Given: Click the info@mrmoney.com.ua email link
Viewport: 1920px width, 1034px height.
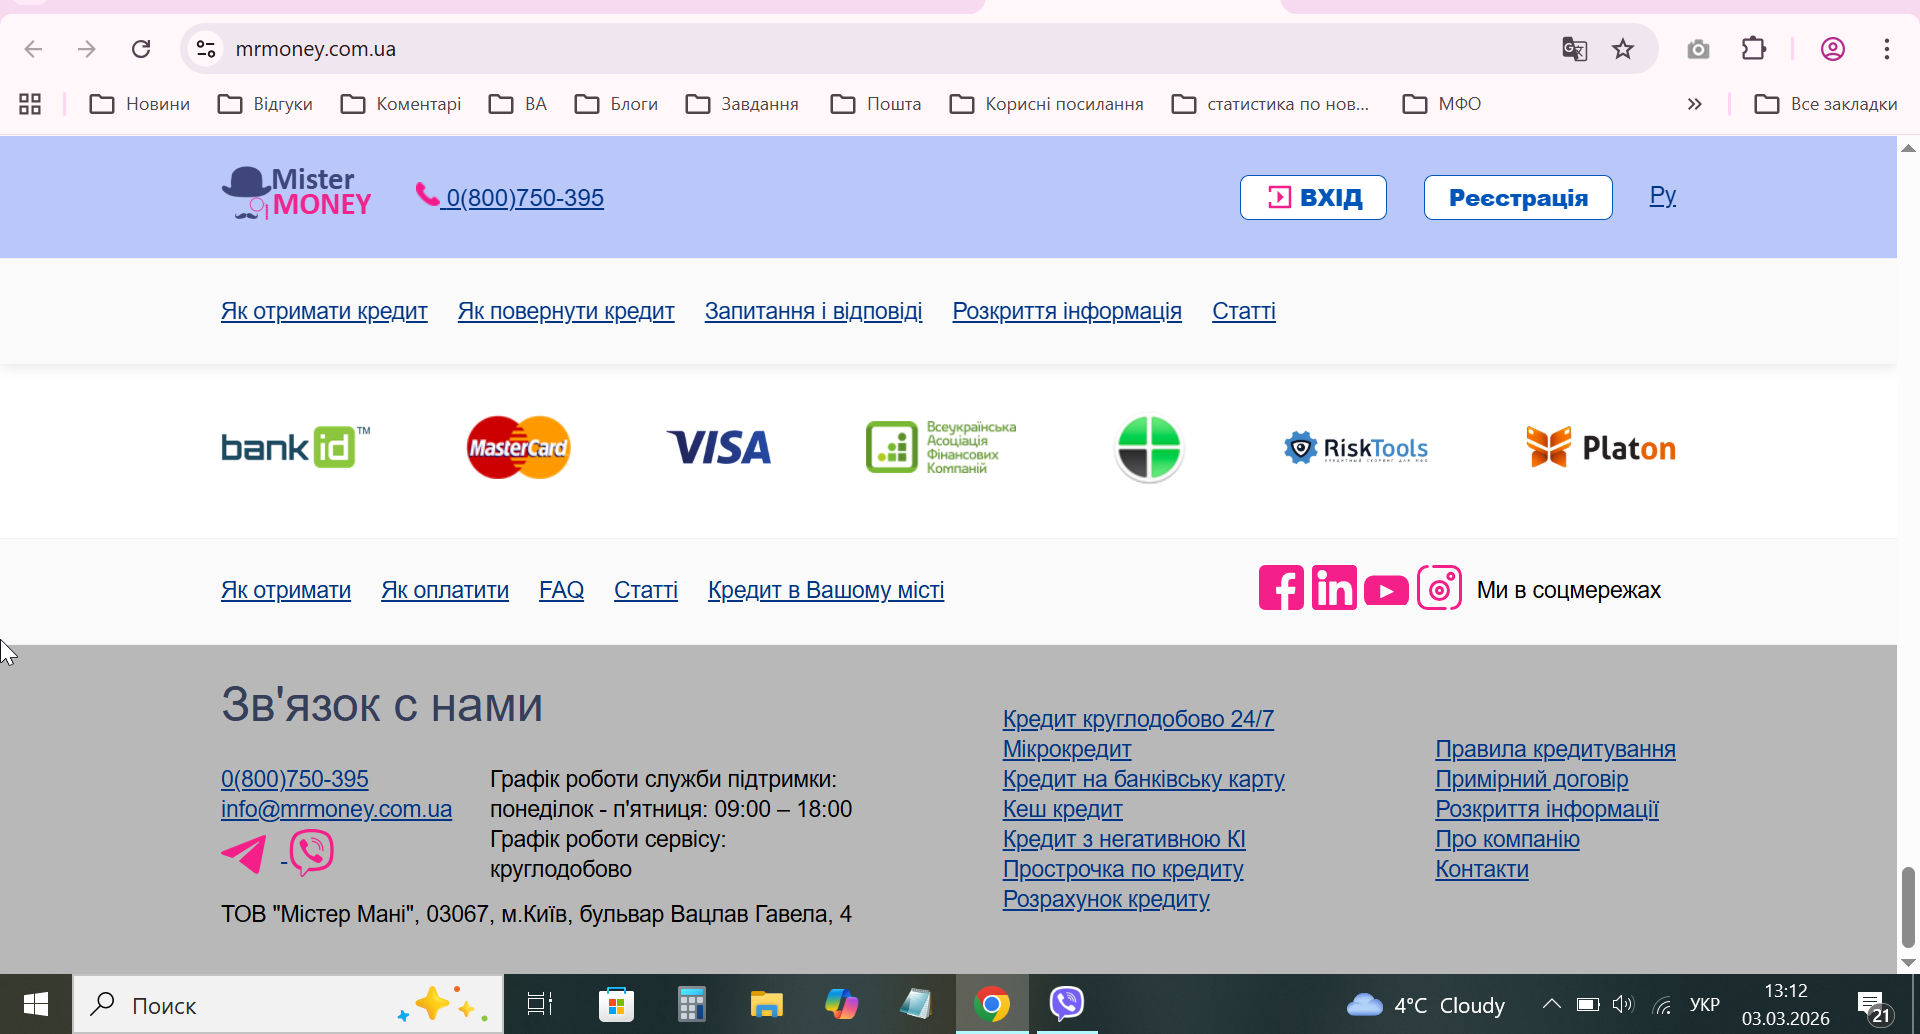Looking at the screenshot, I should tap(336, 809).
